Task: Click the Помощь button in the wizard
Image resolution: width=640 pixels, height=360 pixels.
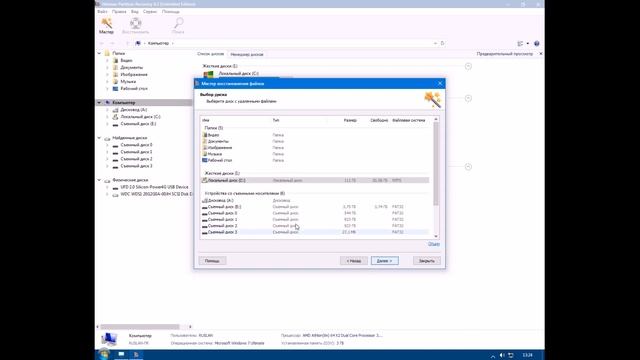Action: 212,261
